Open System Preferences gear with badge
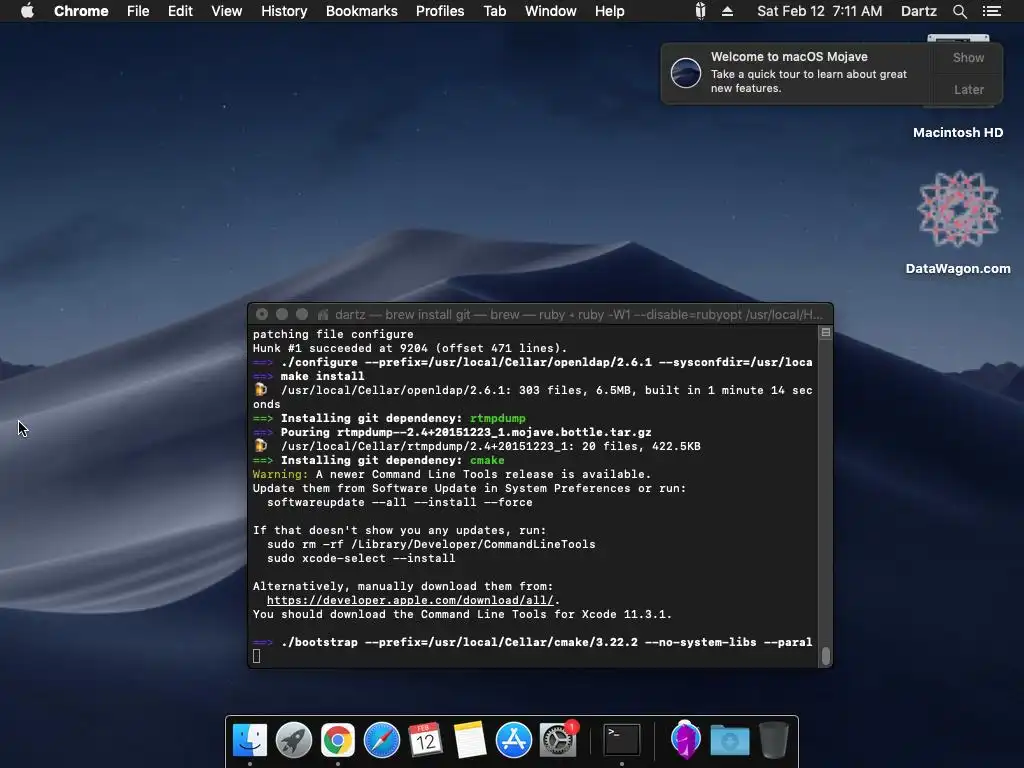This screenshot has width=1024, height=768. pyautogui.click(x=558, y=741)
